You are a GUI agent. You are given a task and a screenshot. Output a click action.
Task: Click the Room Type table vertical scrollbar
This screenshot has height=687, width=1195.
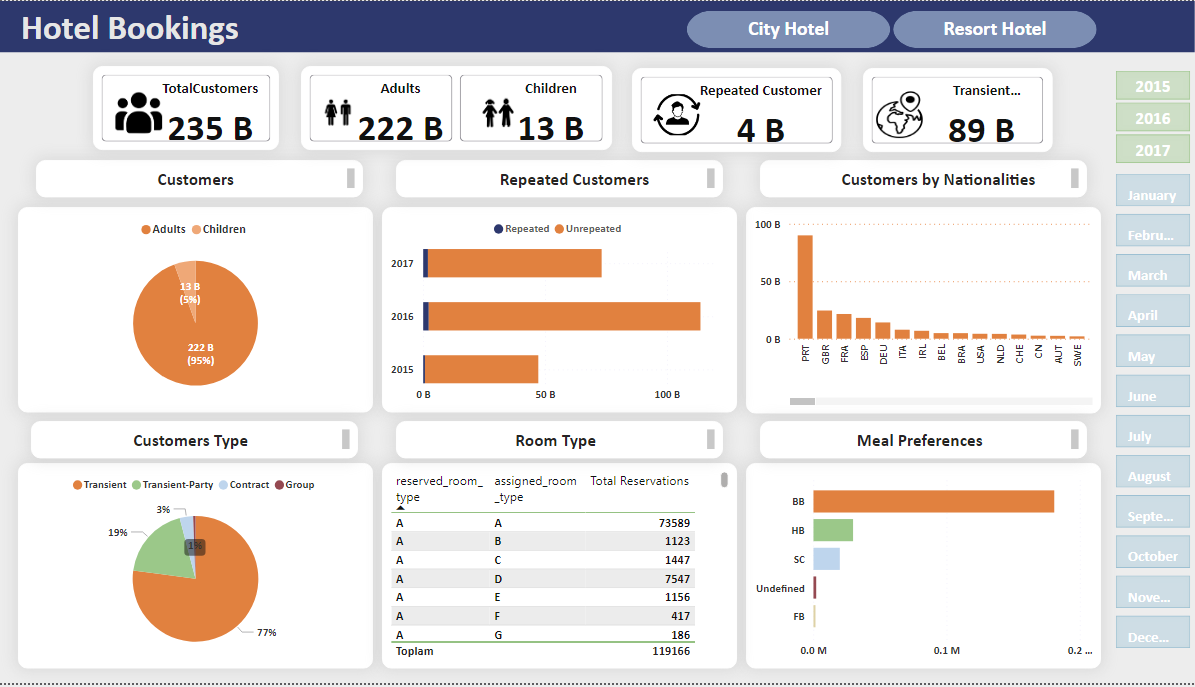pyautogui.click(x=724, y=480)
